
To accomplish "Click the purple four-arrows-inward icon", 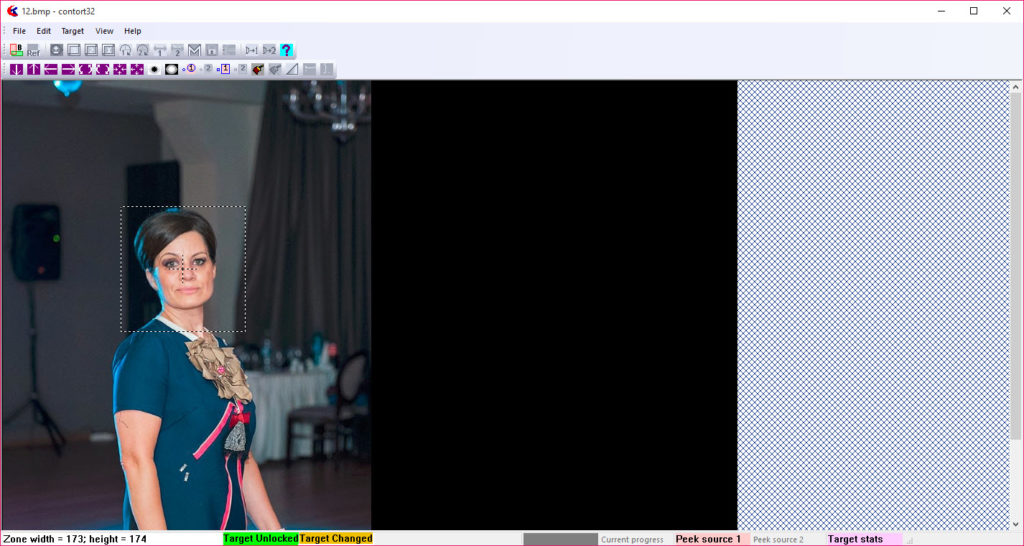I will tap(120, 69).
